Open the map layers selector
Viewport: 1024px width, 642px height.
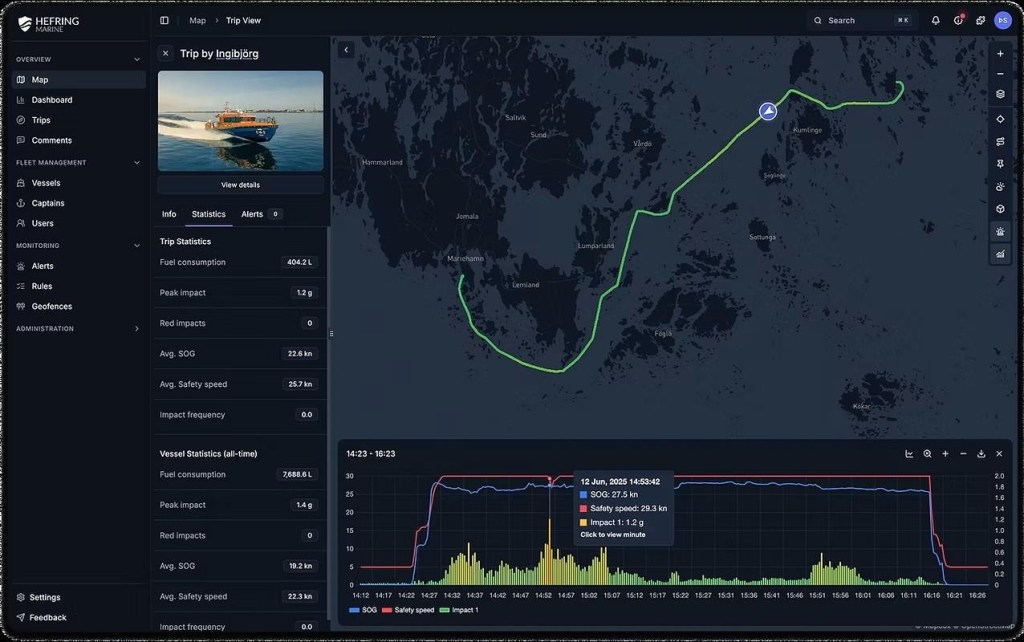(x=1000, y=94)
